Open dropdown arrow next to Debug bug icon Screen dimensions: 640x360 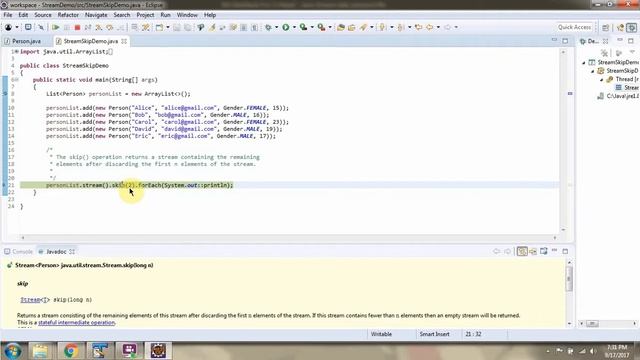[x=276, y=27]
